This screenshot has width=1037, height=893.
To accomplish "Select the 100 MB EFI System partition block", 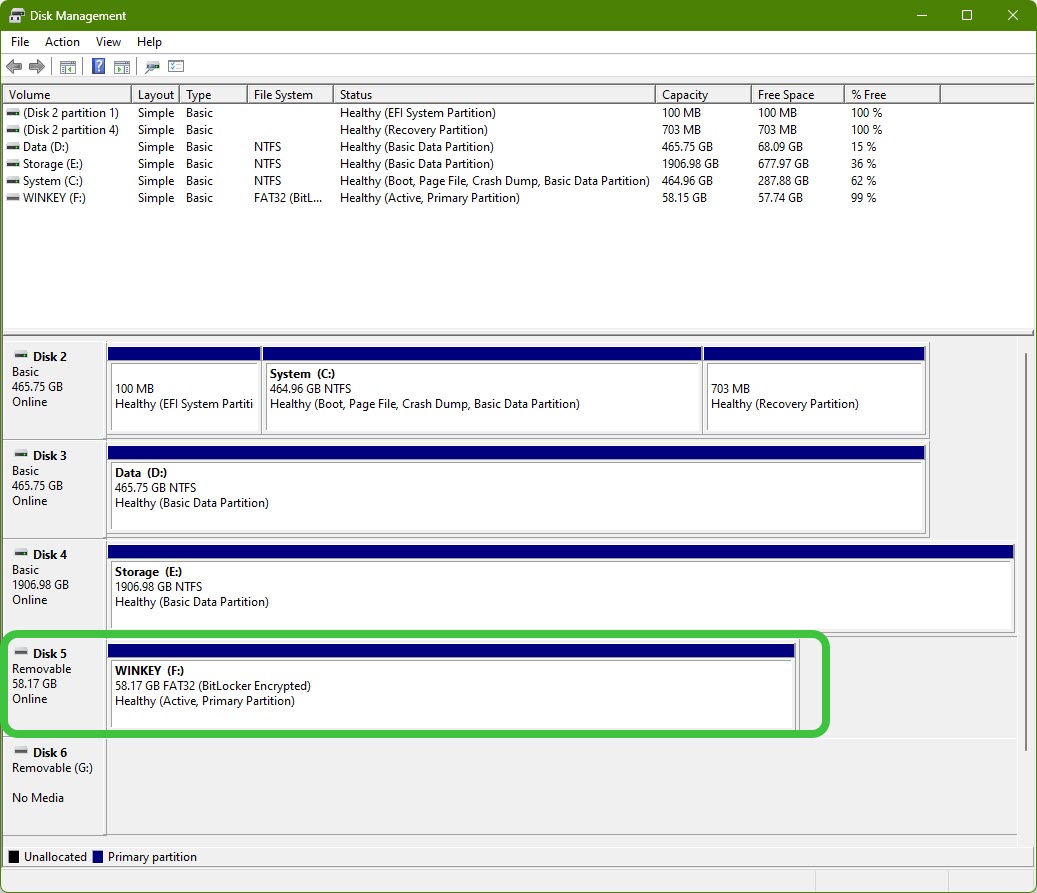I will [x=184, y=390].
